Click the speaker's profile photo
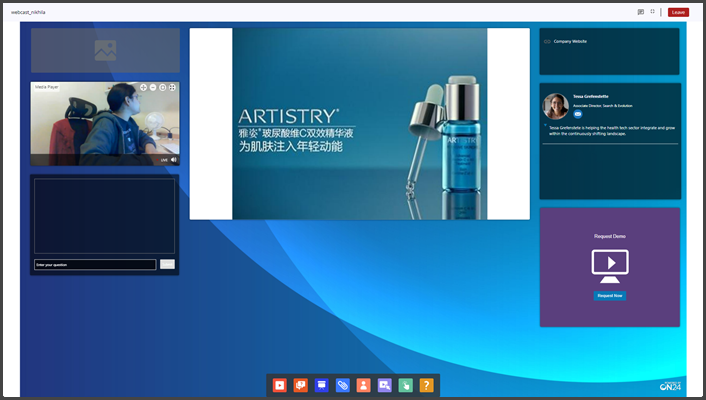The width and height of the screenshot is (706, 400). click(x=556, y=106)
